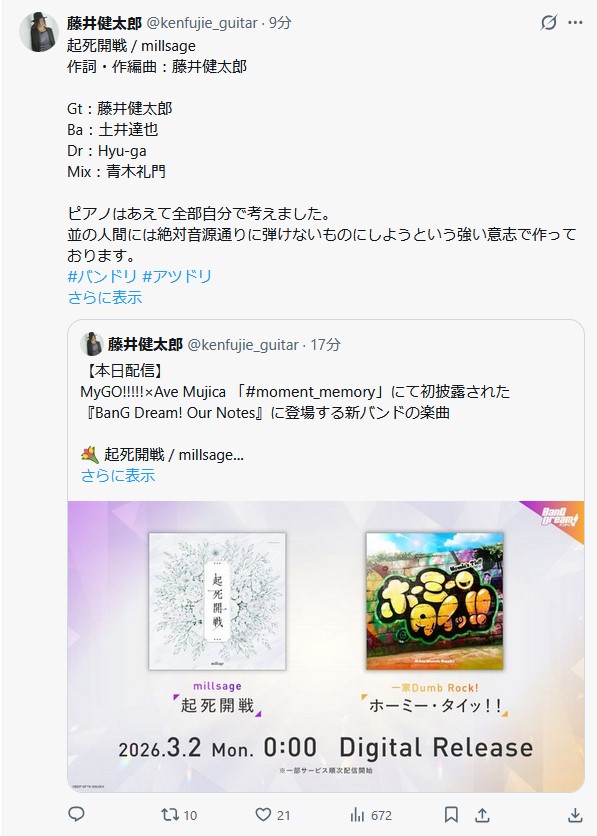Open the #バンドリ hashtag
Screen dimensions: 597x836
(102, 276)
